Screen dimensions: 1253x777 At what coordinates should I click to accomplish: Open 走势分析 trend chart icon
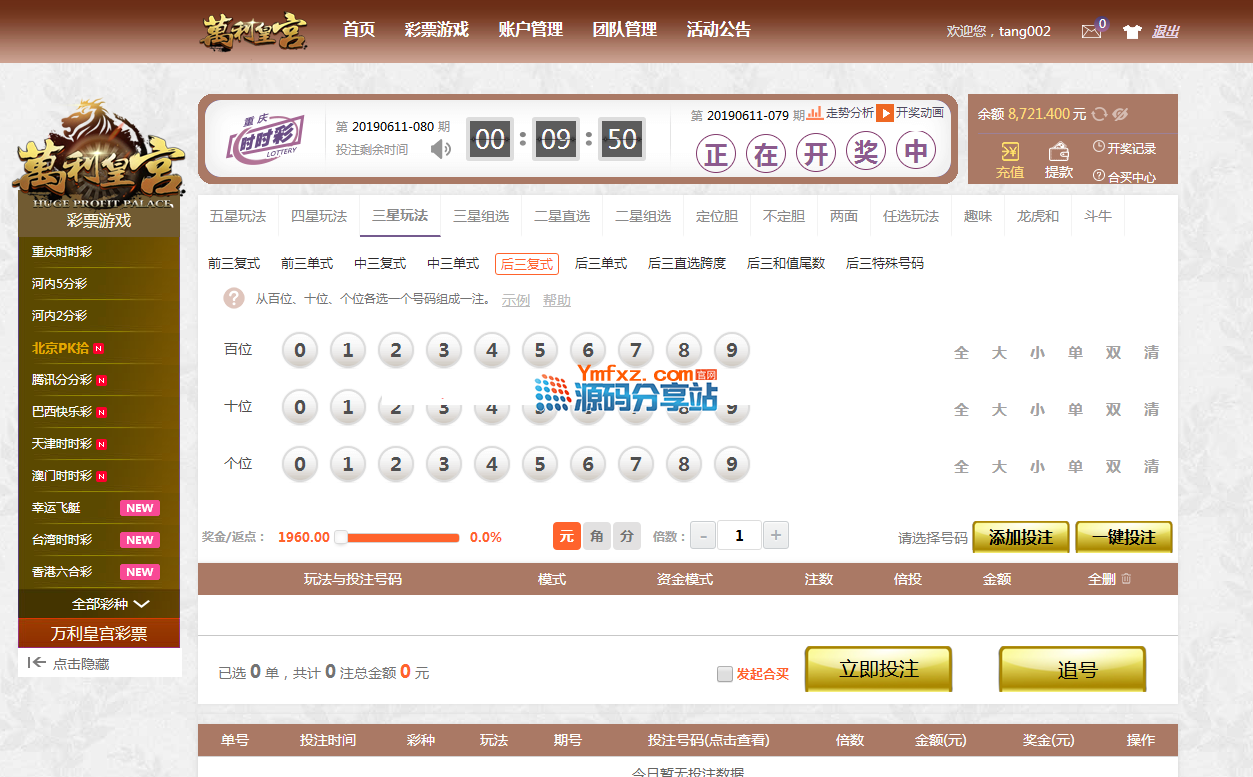point(815,113)
